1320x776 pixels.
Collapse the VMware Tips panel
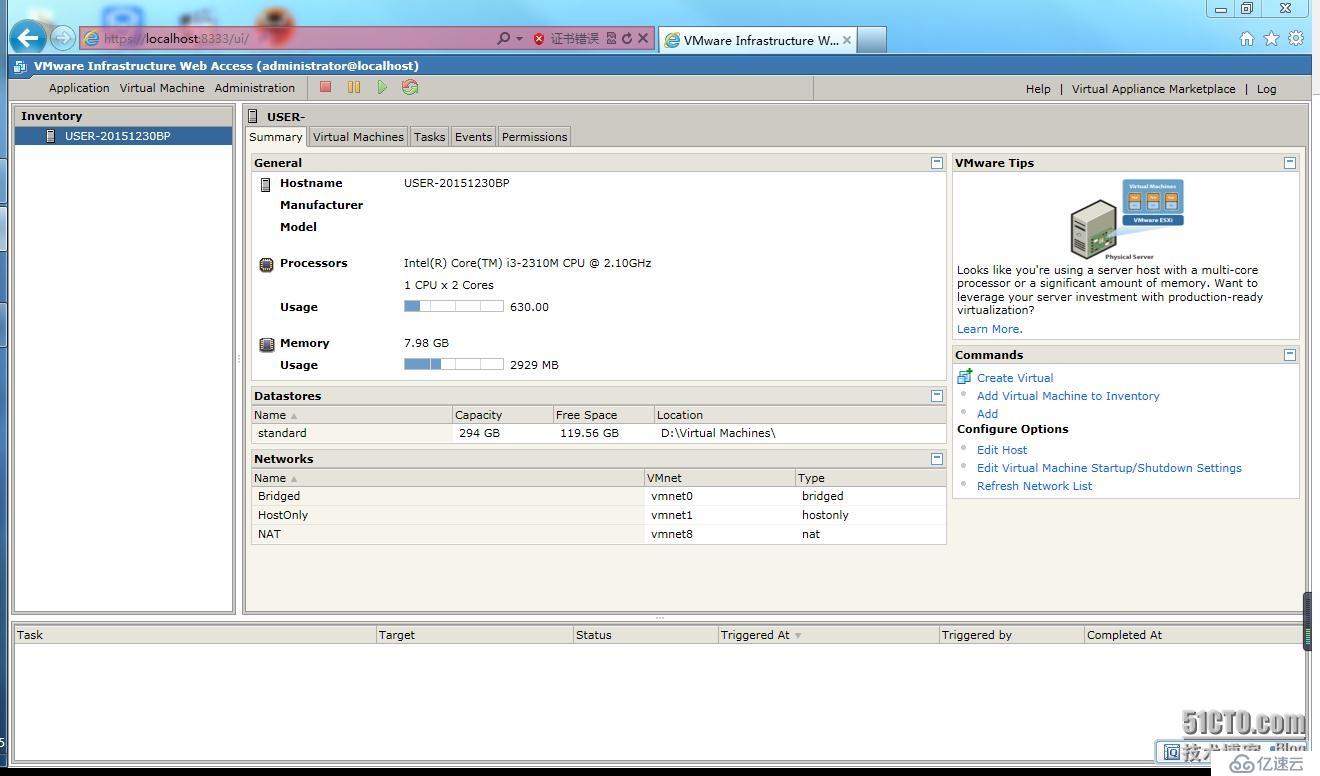(x=1290, y=162)
